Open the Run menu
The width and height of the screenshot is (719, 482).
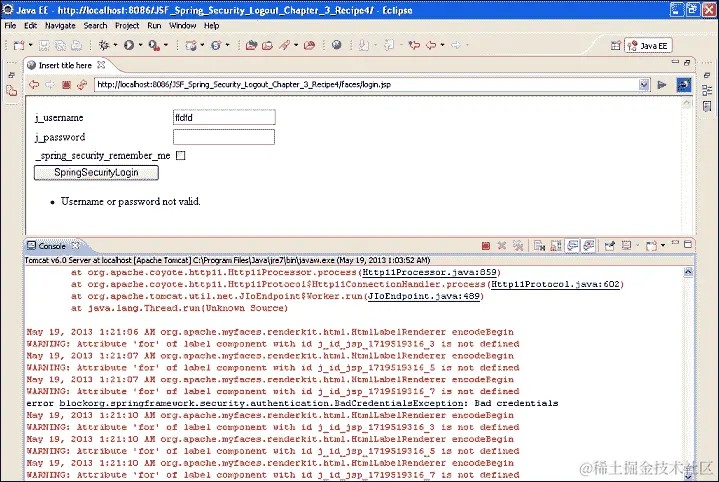(x=154, y=26)
